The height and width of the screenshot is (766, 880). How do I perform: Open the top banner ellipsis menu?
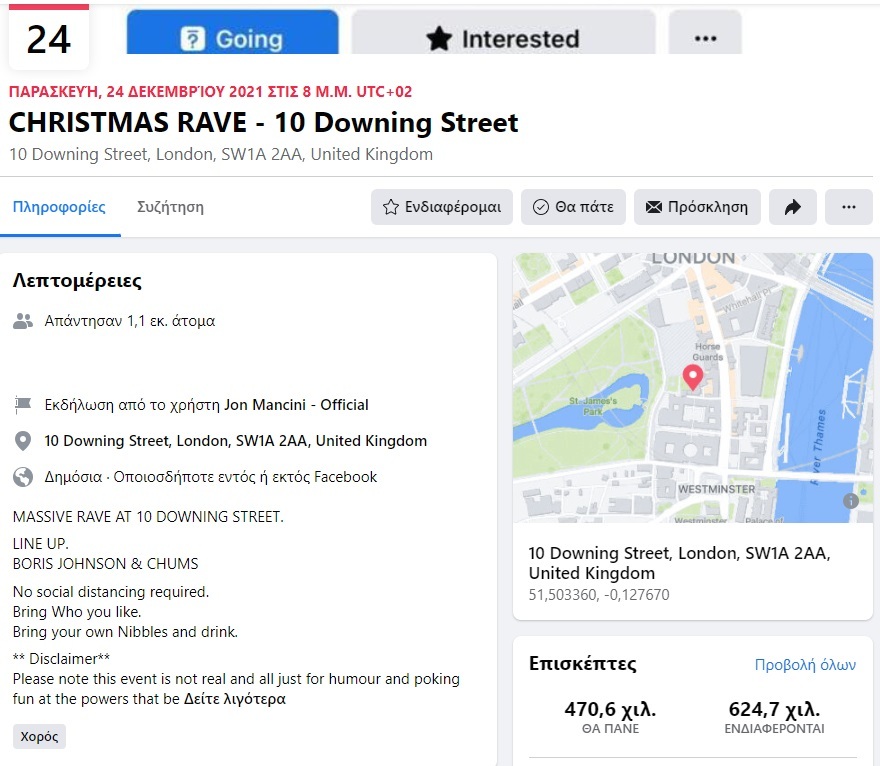coord(705,38)
